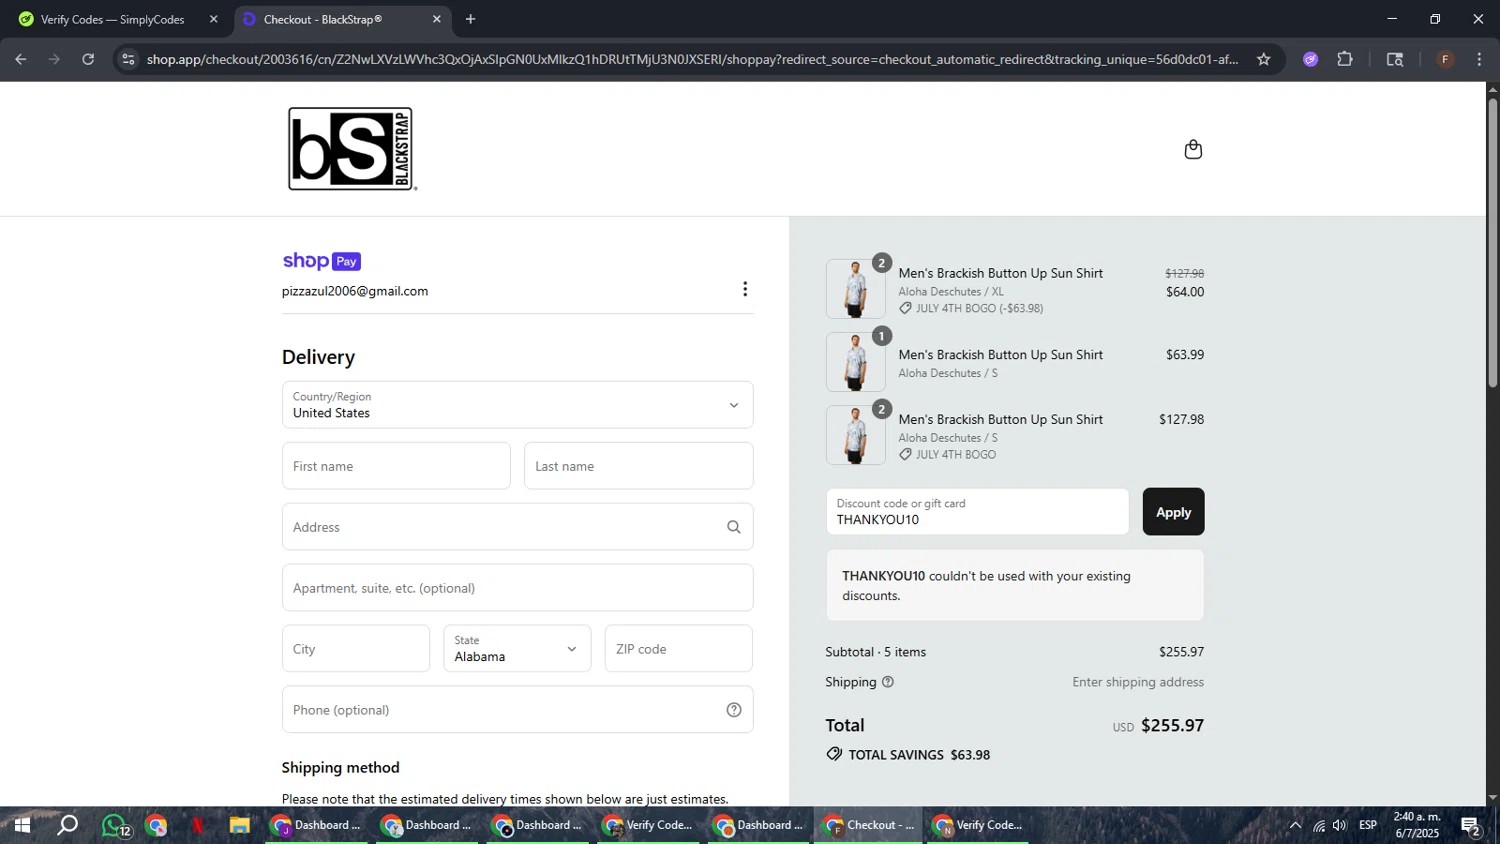Click the Subtotal · 5 items text
Image resolution: width=1500 pixels, height=844 pixels.
(x=875, y=652)
